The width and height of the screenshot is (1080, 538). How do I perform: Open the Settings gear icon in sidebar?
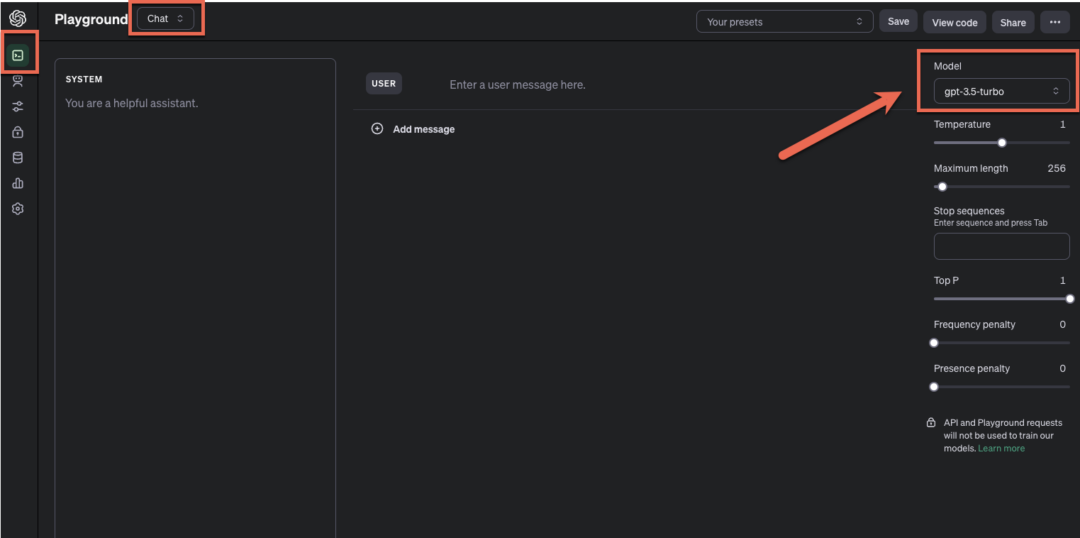tap(17, 209)
